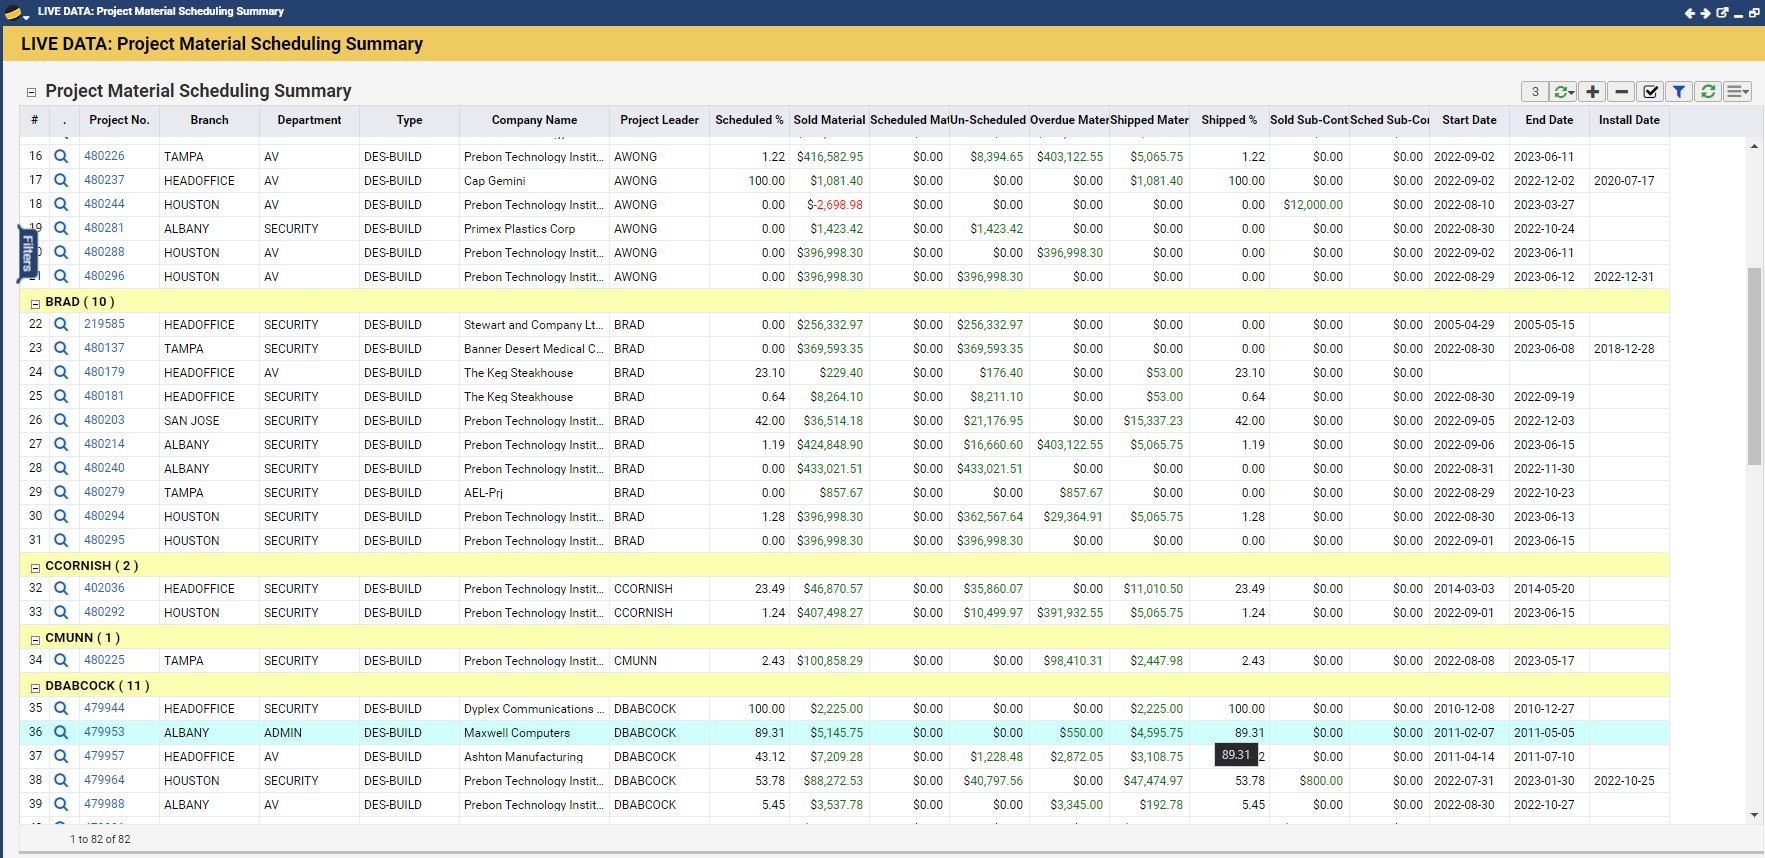Click the green refresh icon beside the funnel
The height and width of the screenshot is (858, 1765).
click(1708, 92)
